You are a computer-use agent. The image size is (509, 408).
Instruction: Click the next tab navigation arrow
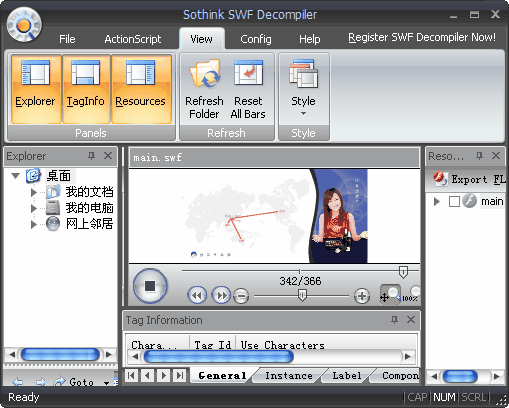pyautogui.click(x=164, y=376)
